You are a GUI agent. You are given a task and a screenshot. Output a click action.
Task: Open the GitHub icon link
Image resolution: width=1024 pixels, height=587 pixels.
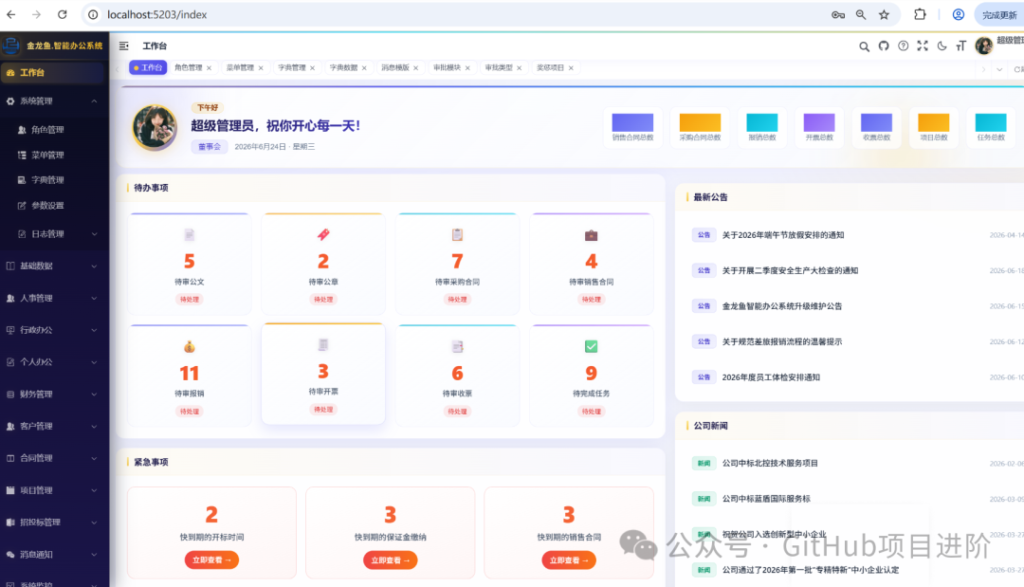tap(884, 46)
